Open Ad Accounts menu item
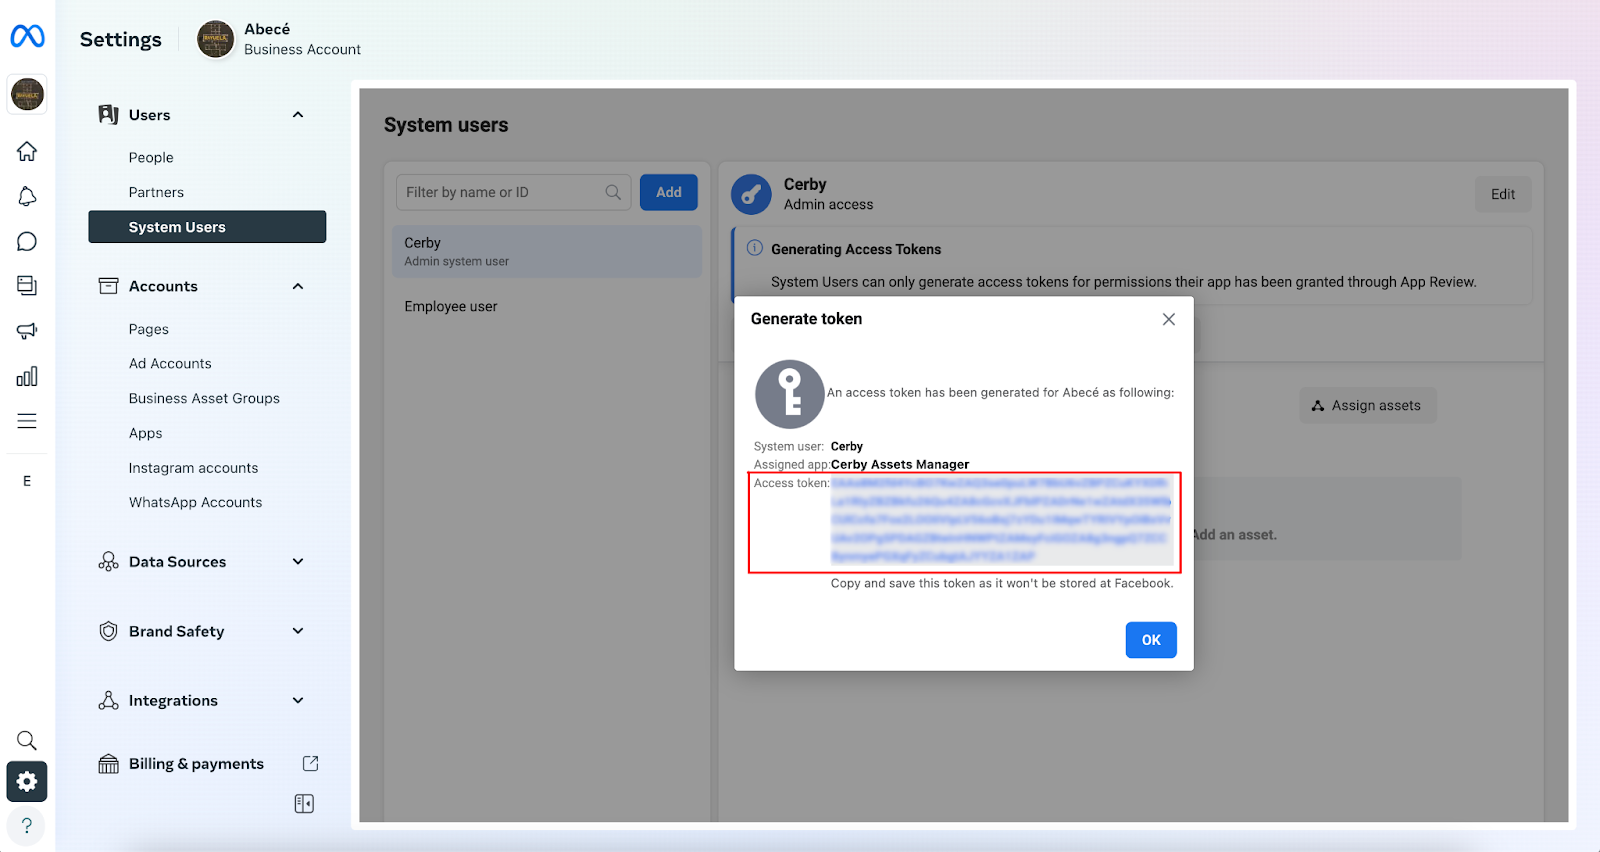 [170, 364]
